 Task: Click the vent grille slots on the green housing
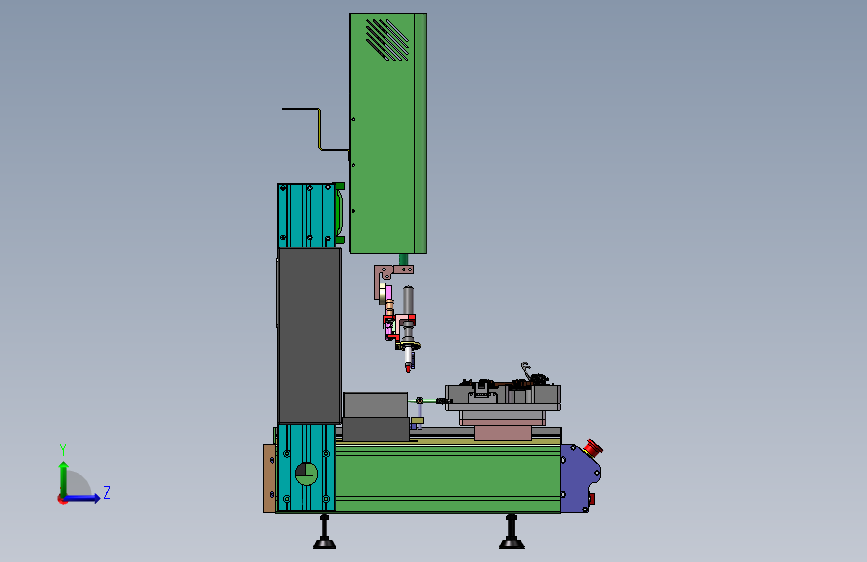coord(388,39)
